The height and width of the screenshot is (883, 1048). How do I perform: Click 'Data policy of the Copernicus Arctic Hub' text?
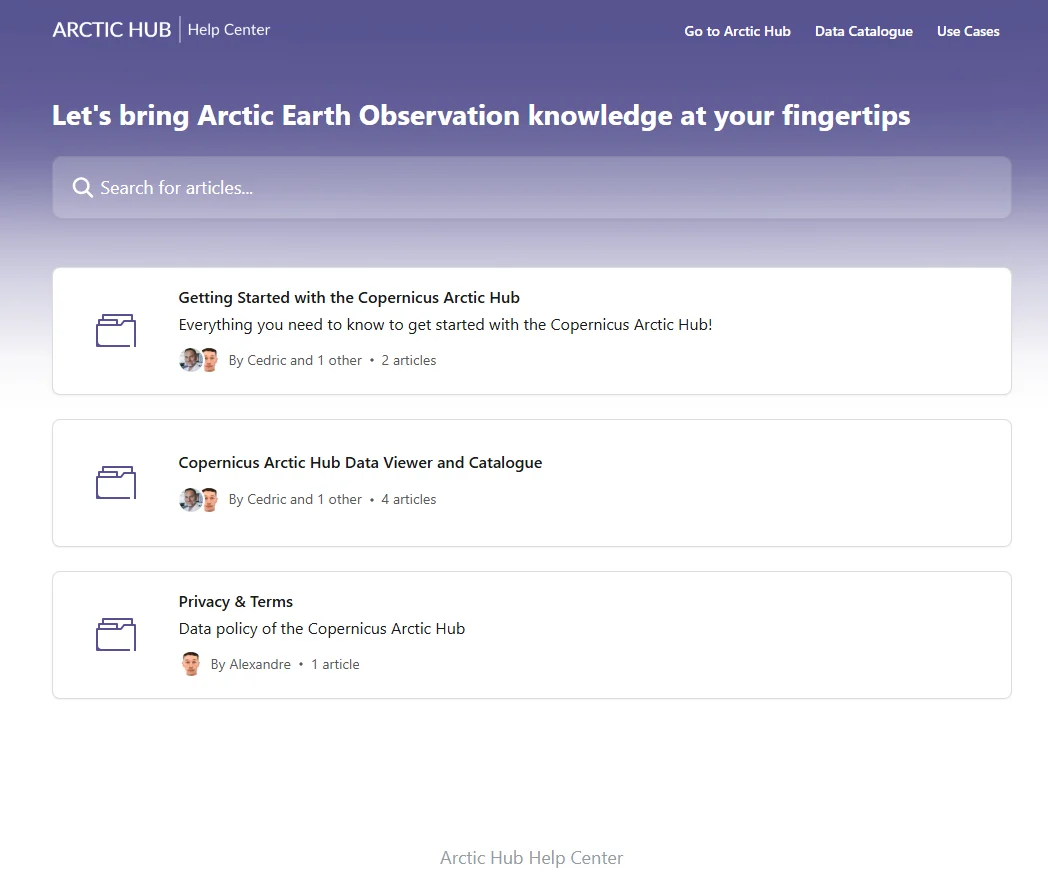[321, 629]
